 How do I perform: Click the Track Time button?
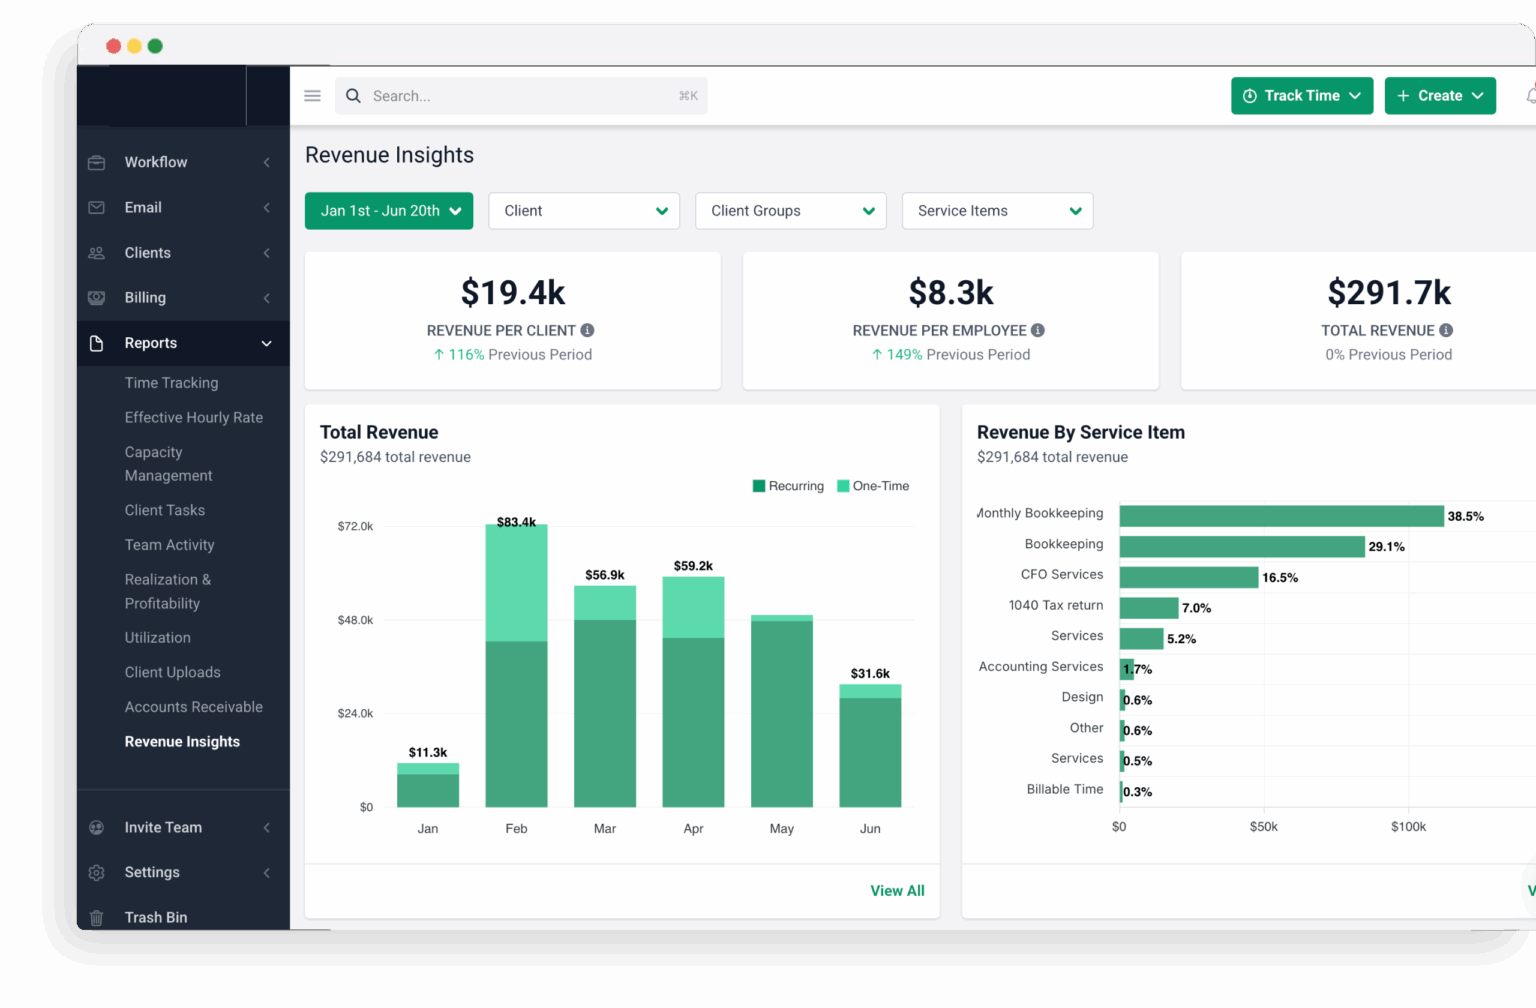click(1302, 96)
